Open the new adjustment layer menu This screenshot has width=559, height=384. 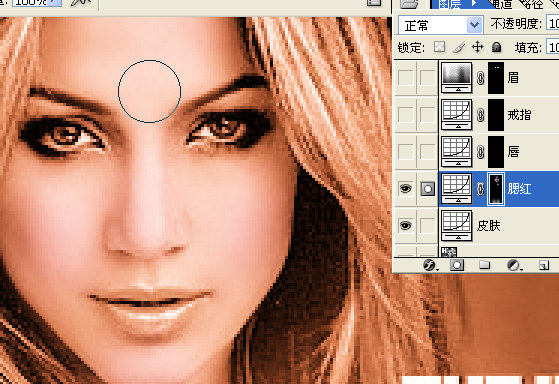click(513, 265)
